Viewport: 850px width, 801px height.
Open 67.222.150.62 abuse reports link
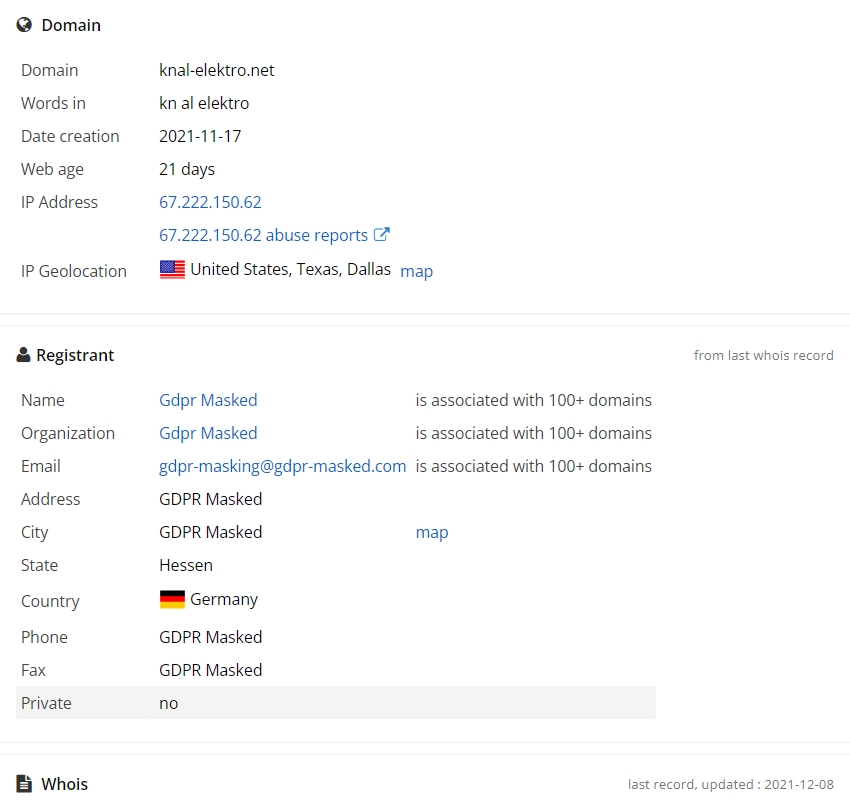click(x=263, y=235)
